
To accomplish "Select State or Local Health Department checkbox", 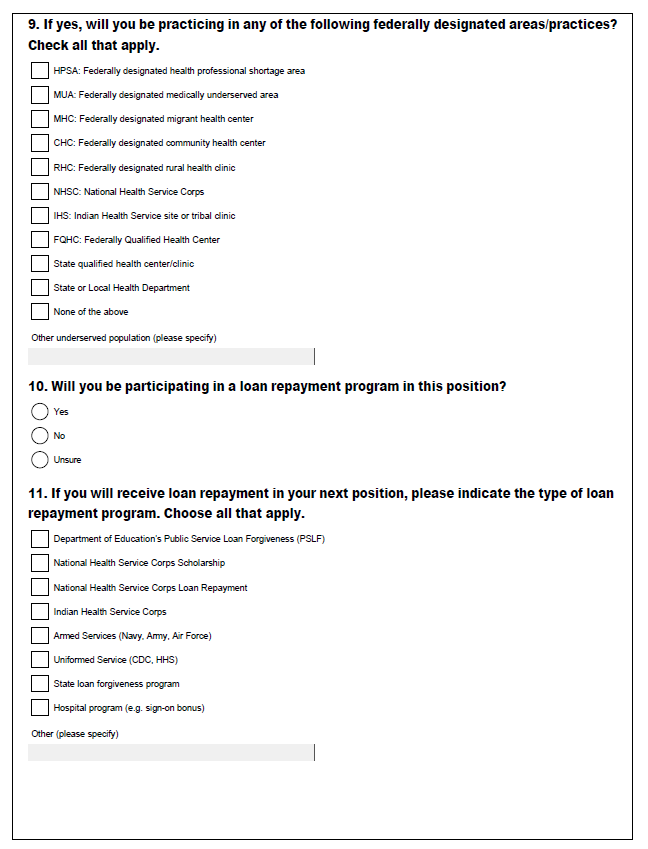I will tap(39, 287).
